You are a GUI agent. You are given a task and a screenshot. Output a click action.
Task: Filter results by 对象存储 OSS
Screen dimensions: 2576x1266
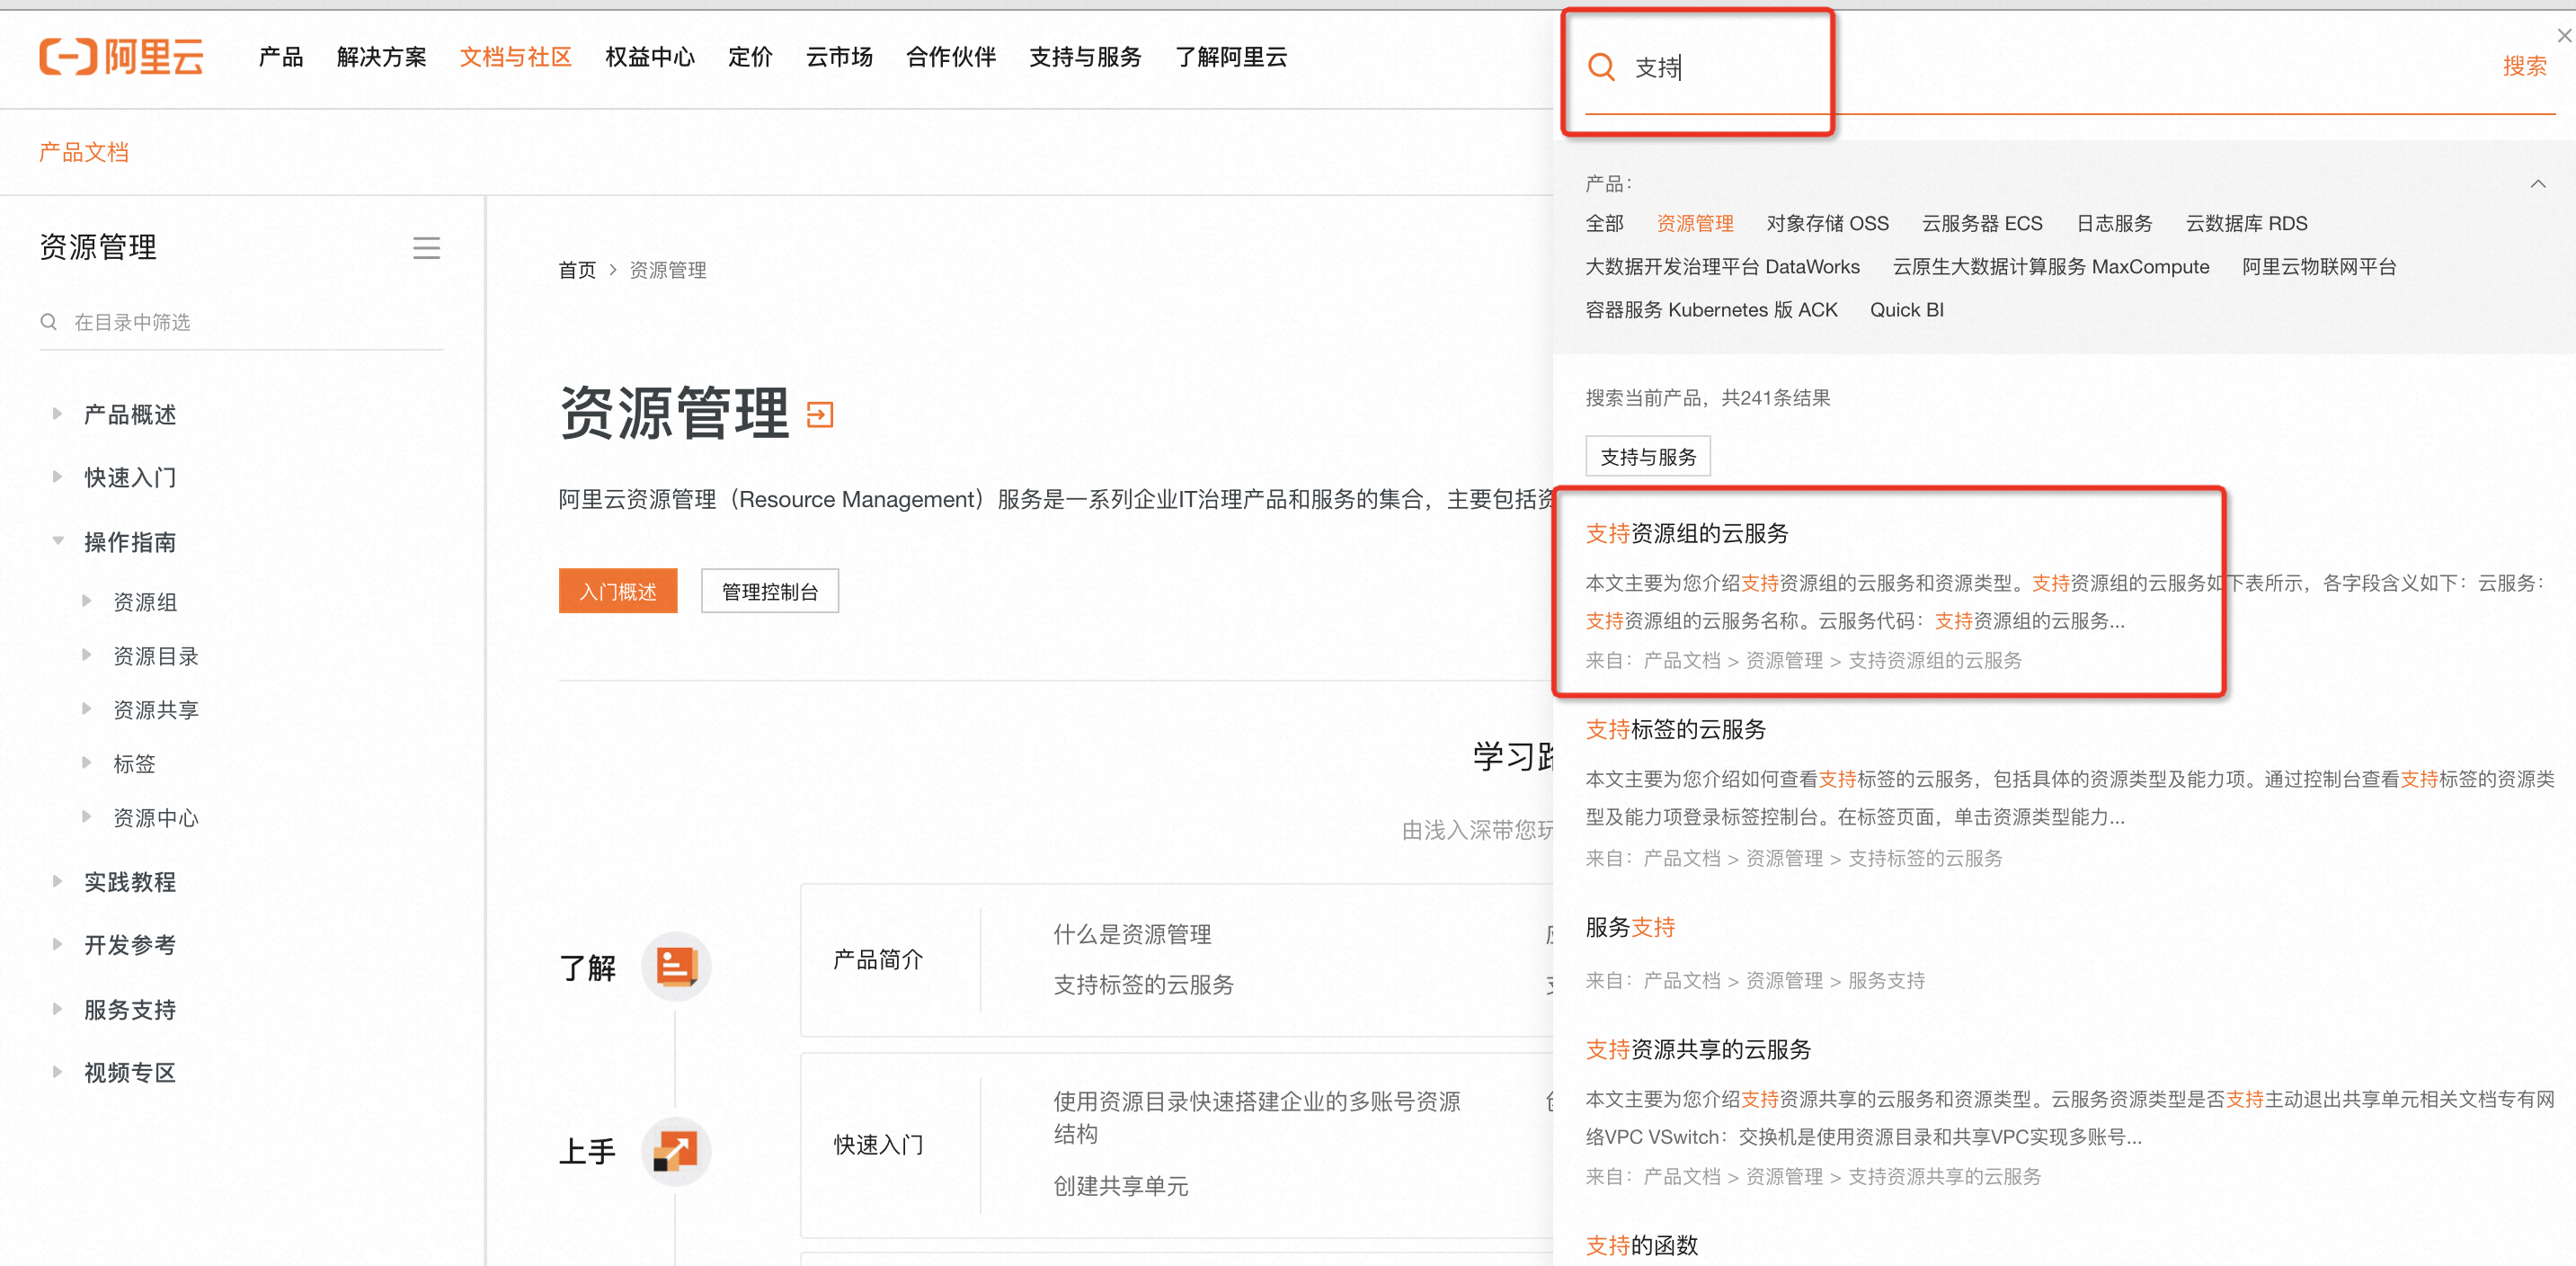pos(1827,224)
